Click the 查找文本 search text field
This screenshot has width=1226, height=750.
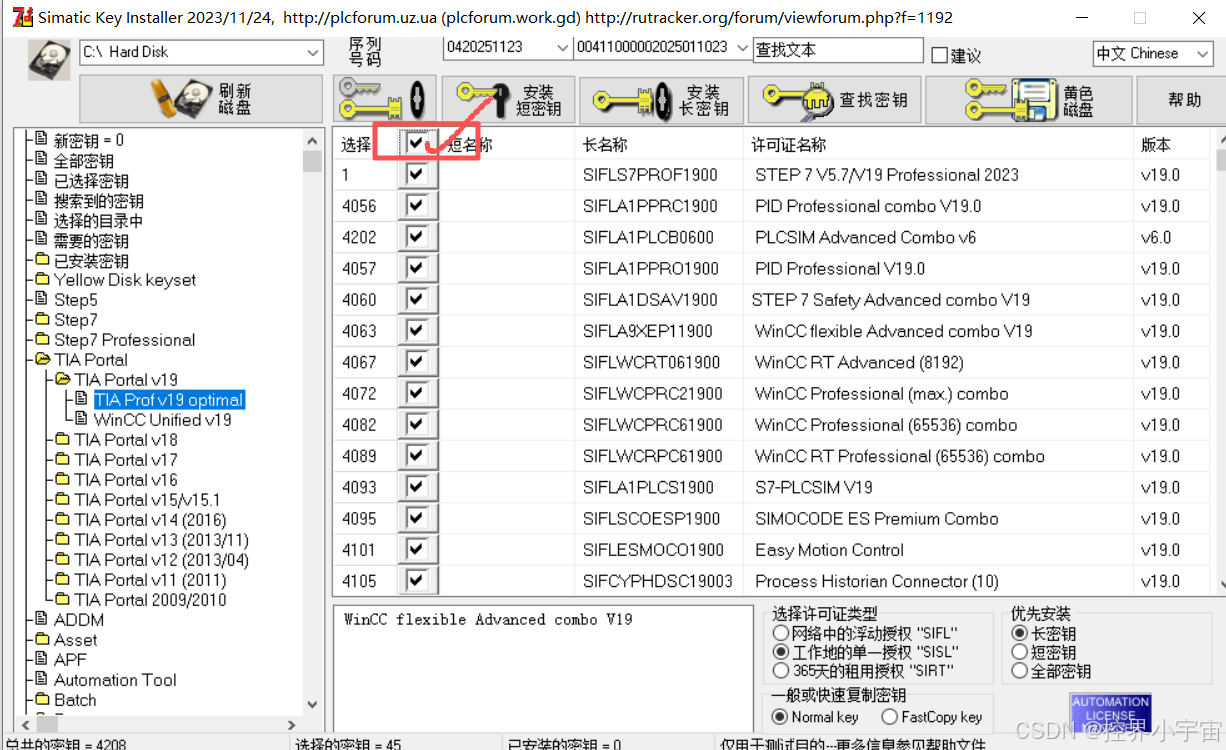[837, 49]
